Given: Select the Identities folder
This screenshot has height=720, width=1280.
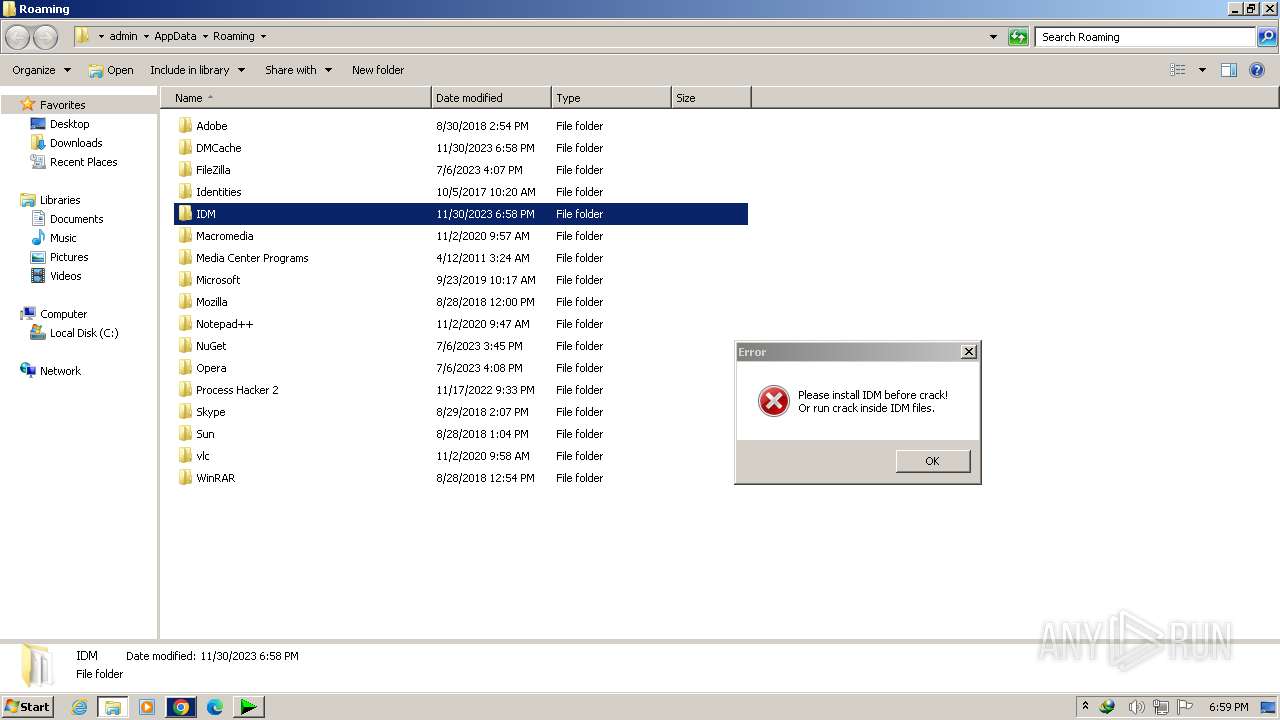Looking at the screenshot, I should click(460, 192).
